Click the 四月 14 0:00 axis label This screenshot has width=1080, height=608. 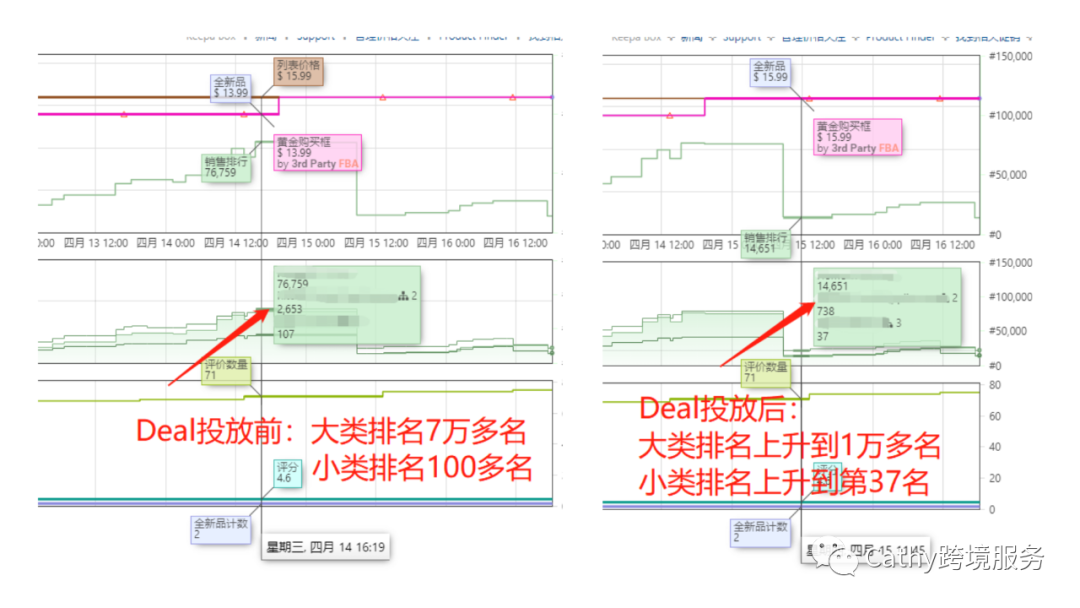click(165, 243)
